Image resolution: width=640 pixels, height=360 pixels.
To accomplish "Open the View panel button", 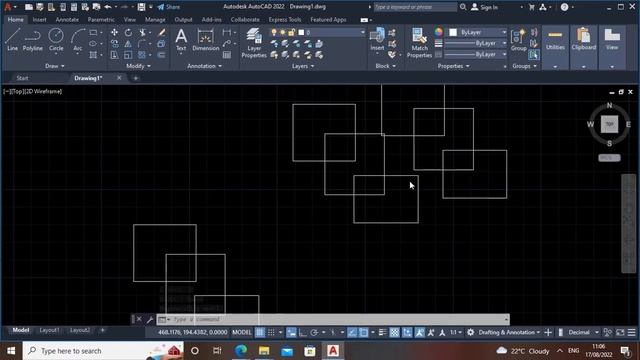I will tap(612, 47).
